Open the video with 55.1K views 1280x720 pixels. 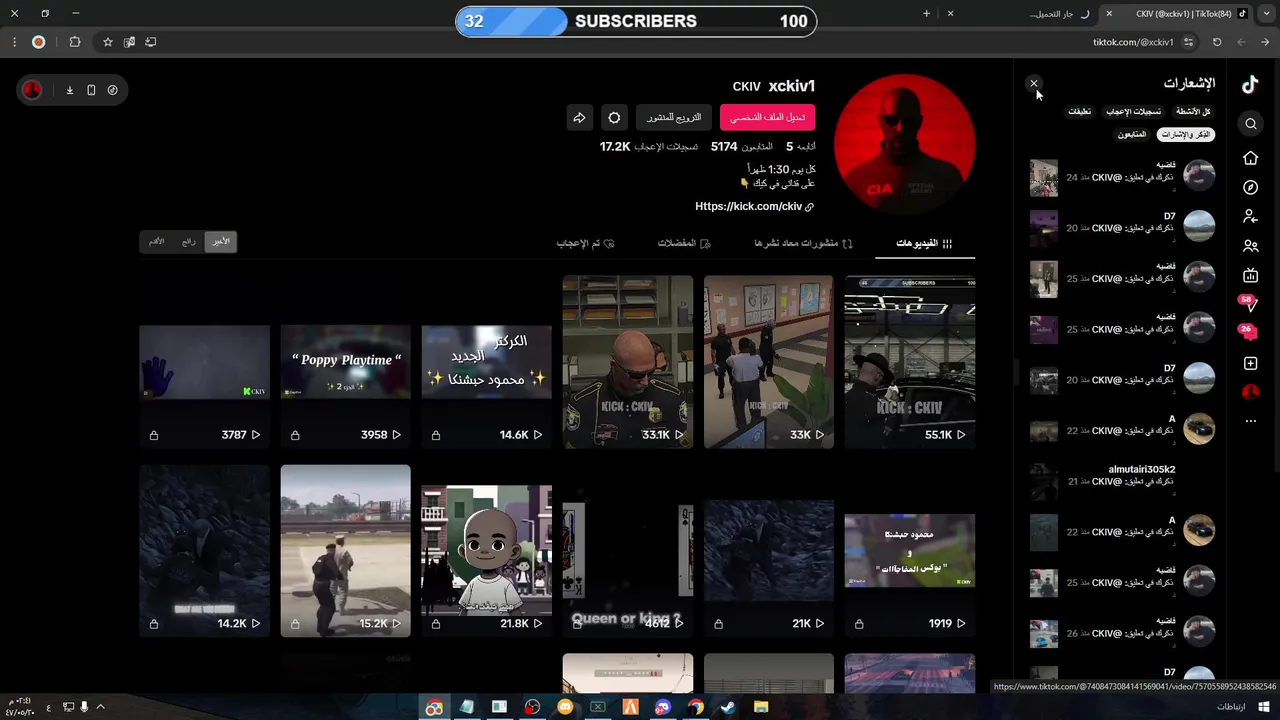pyautogui.click(x=910, y=362)
